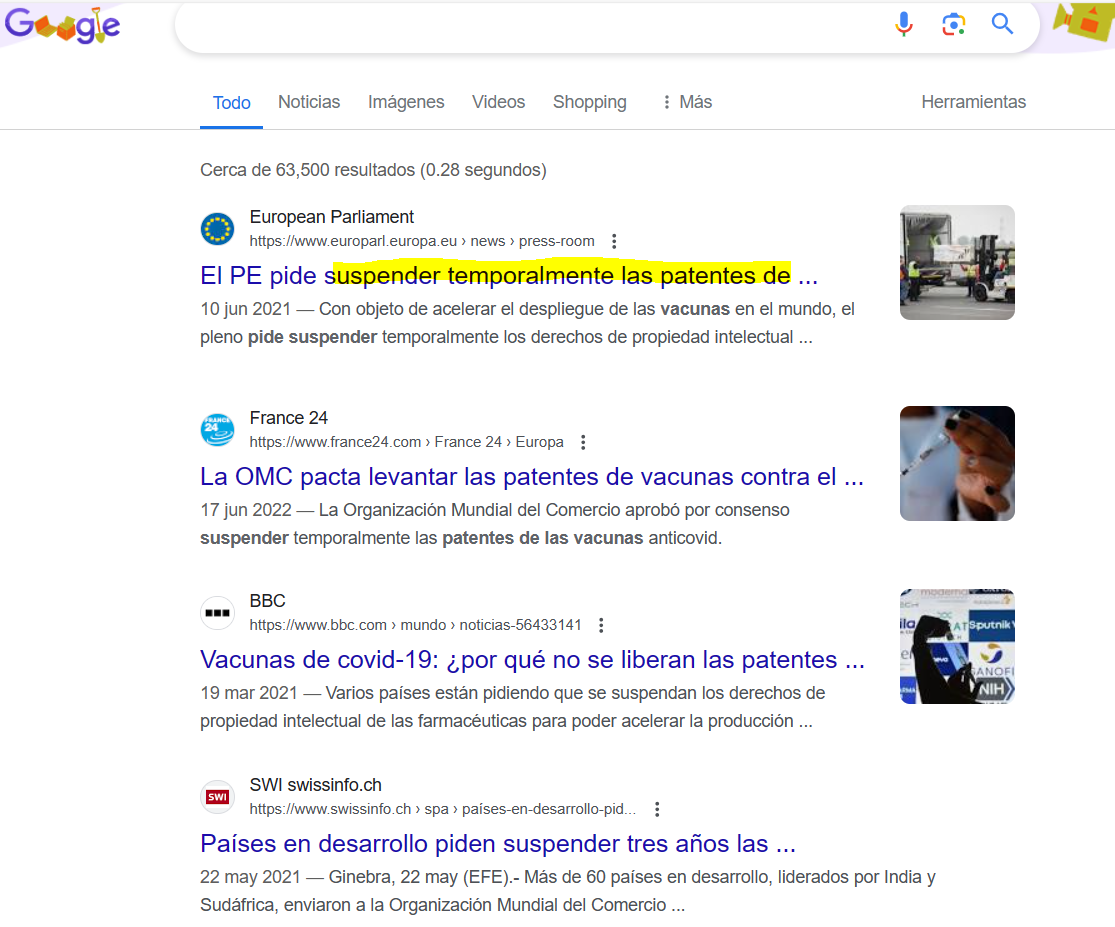The image size is (1115, 927).
Task: Click the 'France 24' site name
Action: point(289,419)
